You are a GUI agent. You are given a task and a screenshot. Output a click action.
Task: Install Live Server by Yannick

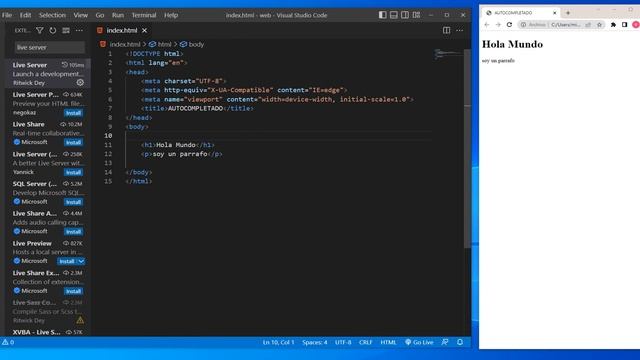tap(73, 172)
